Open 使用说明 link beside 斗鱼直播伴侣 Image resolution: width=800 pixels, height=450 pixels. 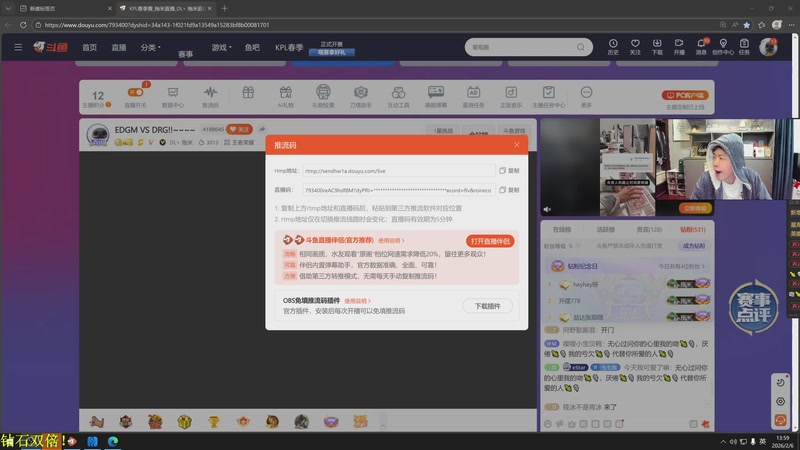pos(391,240)
